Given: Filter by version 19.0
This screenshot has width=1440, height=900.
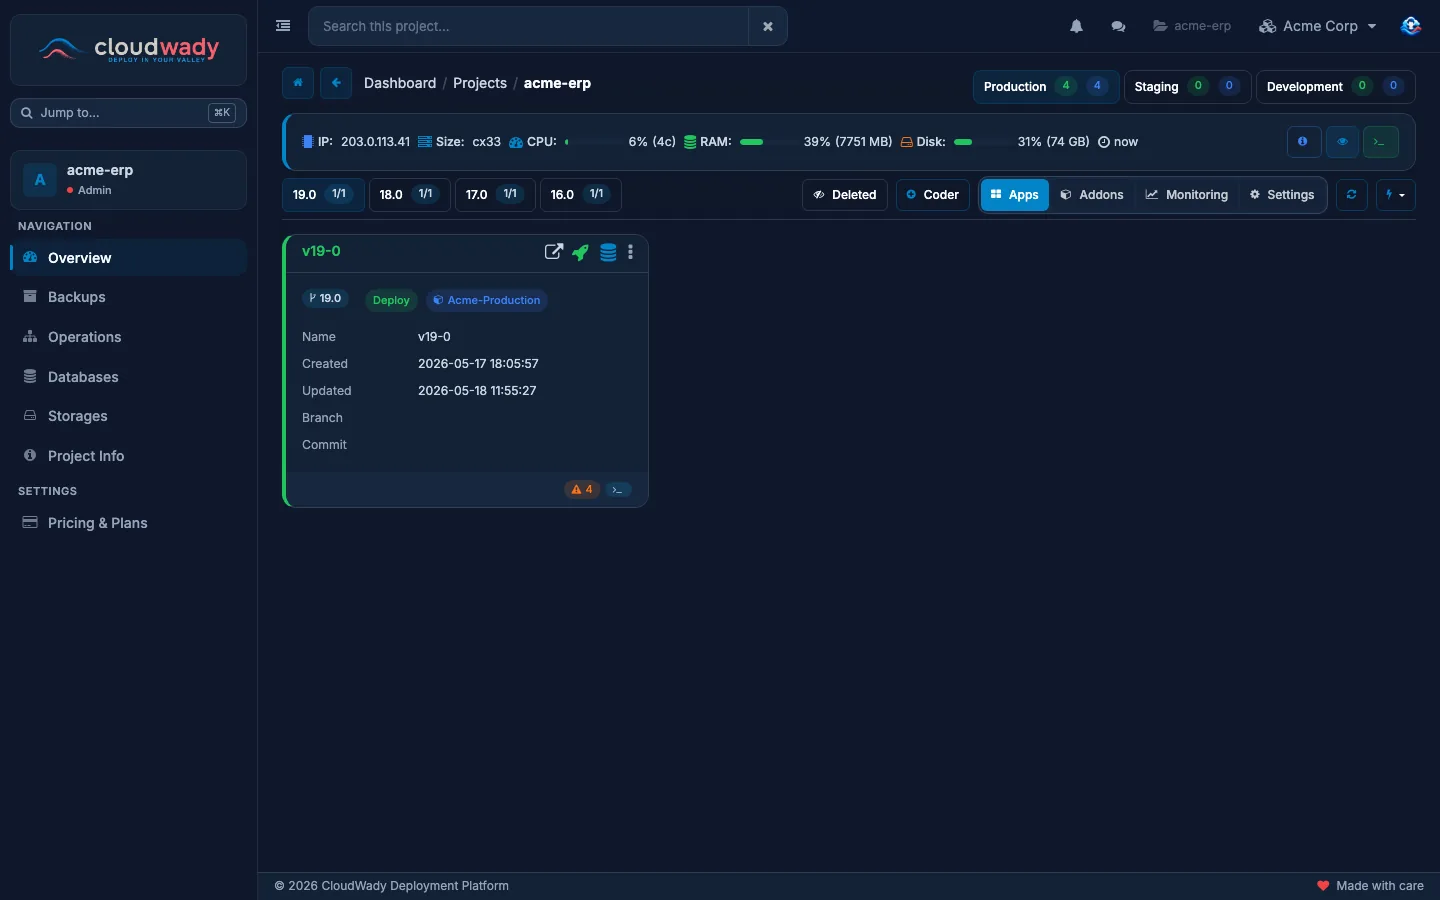Looking at the screenshot, I should [323, 195].
